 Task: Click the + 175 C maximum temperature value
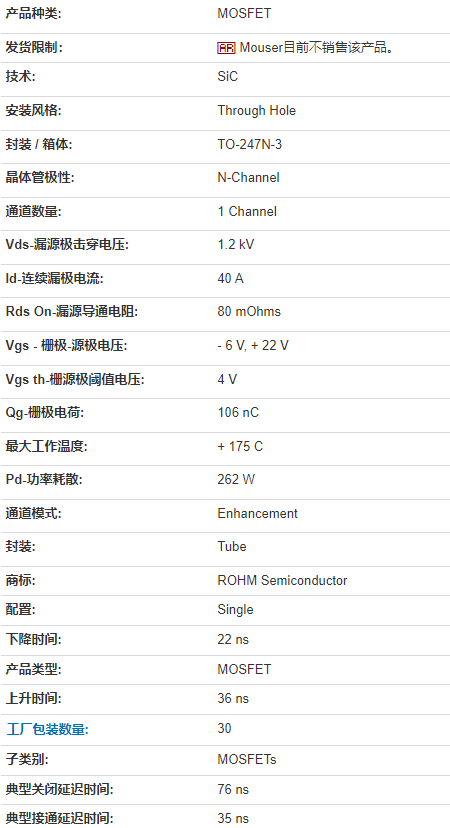pos(240,446)
